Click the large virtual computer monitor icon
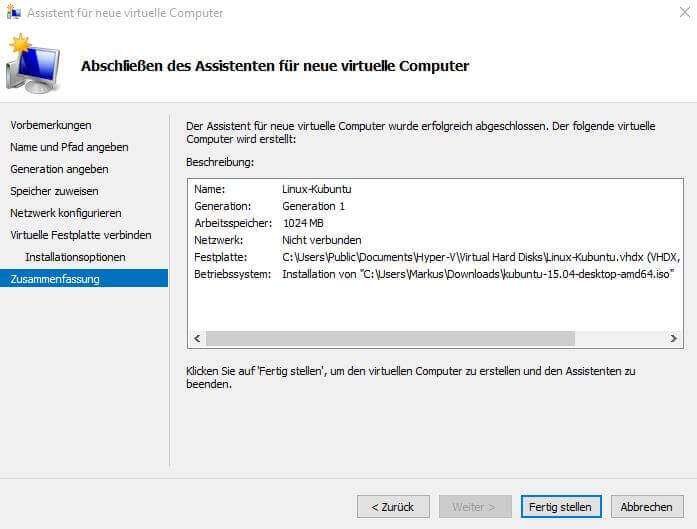 [x=32, y=63]
